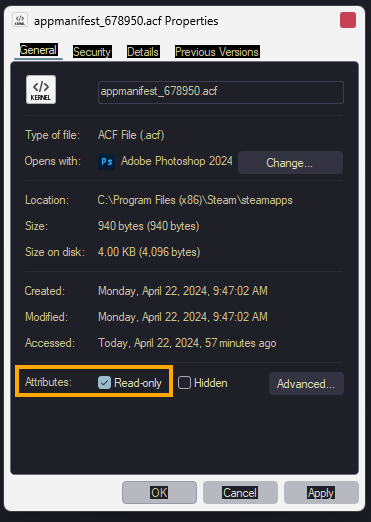Enable the Hidden attribute checkbox
The image size is (371, 522).
click(184, 383)
